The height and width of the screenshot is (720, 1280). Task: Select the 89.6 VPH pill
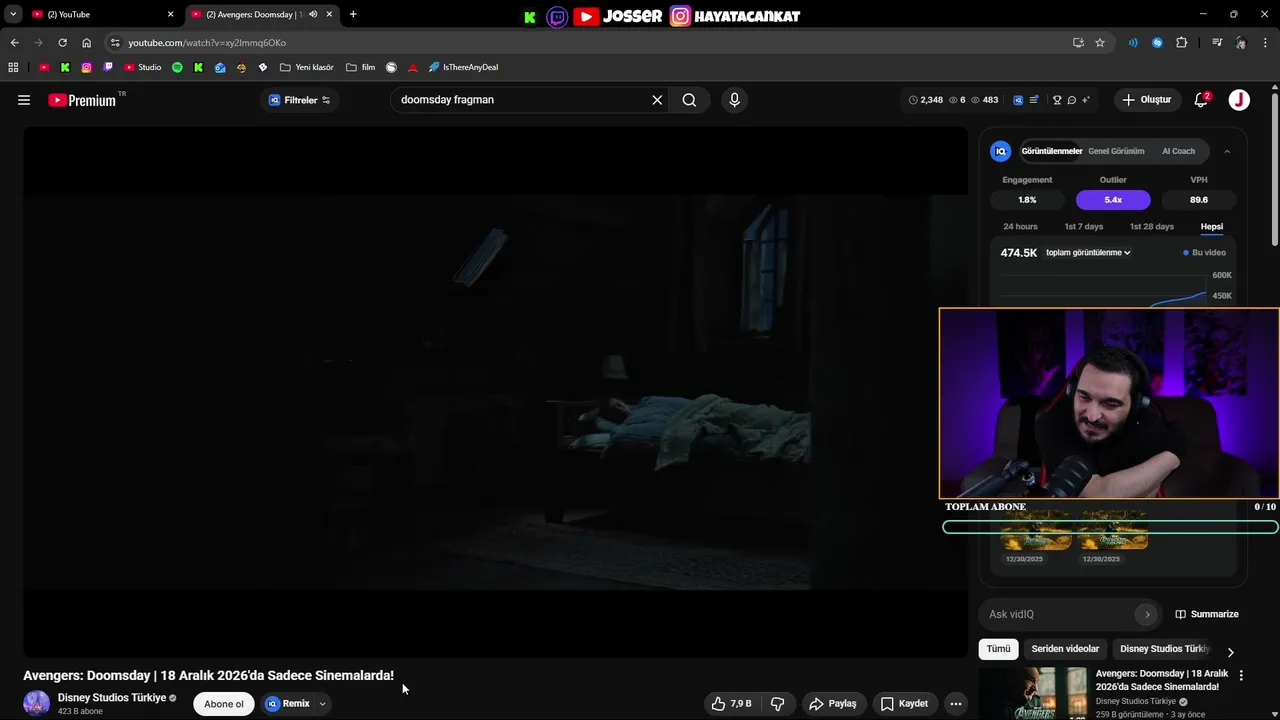(x=1199, y=200)
